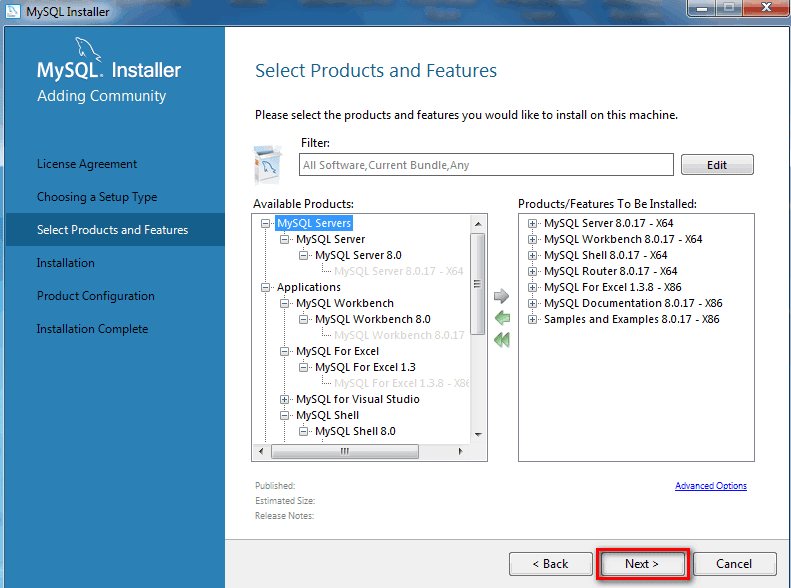
Task: Select MySQL for Visual Studio tree item
Action: pos(358,399)
